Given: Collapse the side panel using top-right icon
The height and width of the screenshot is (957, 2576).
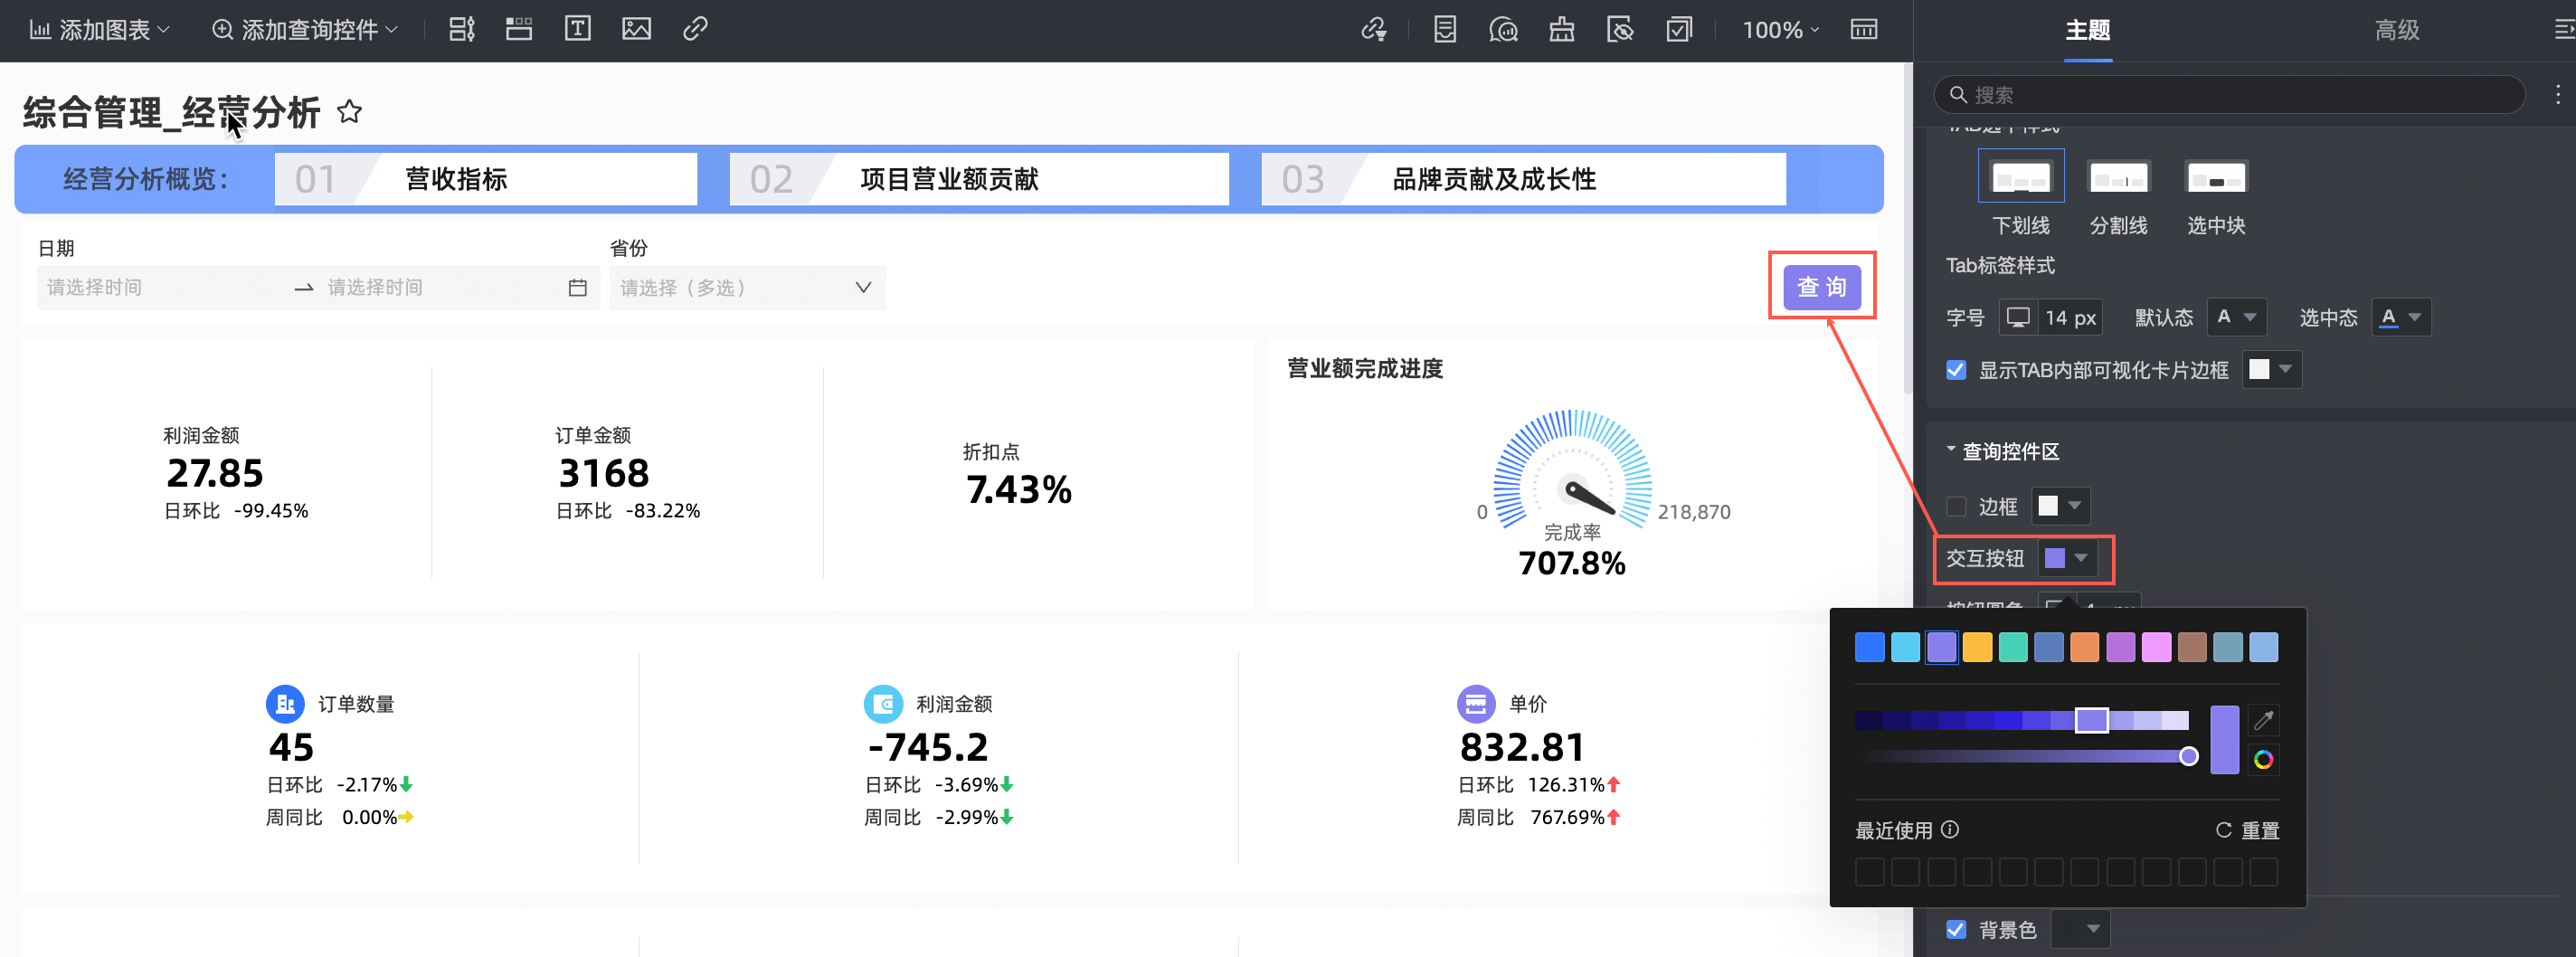Looking at the screenshot, I should pos(2563,30).
